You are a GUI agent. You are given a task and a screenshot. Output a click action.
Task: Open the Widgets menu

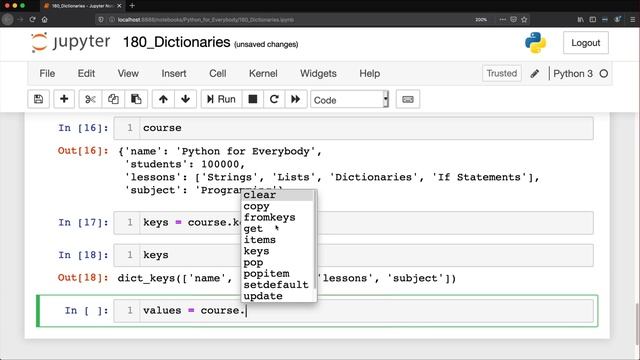[318, 73]
